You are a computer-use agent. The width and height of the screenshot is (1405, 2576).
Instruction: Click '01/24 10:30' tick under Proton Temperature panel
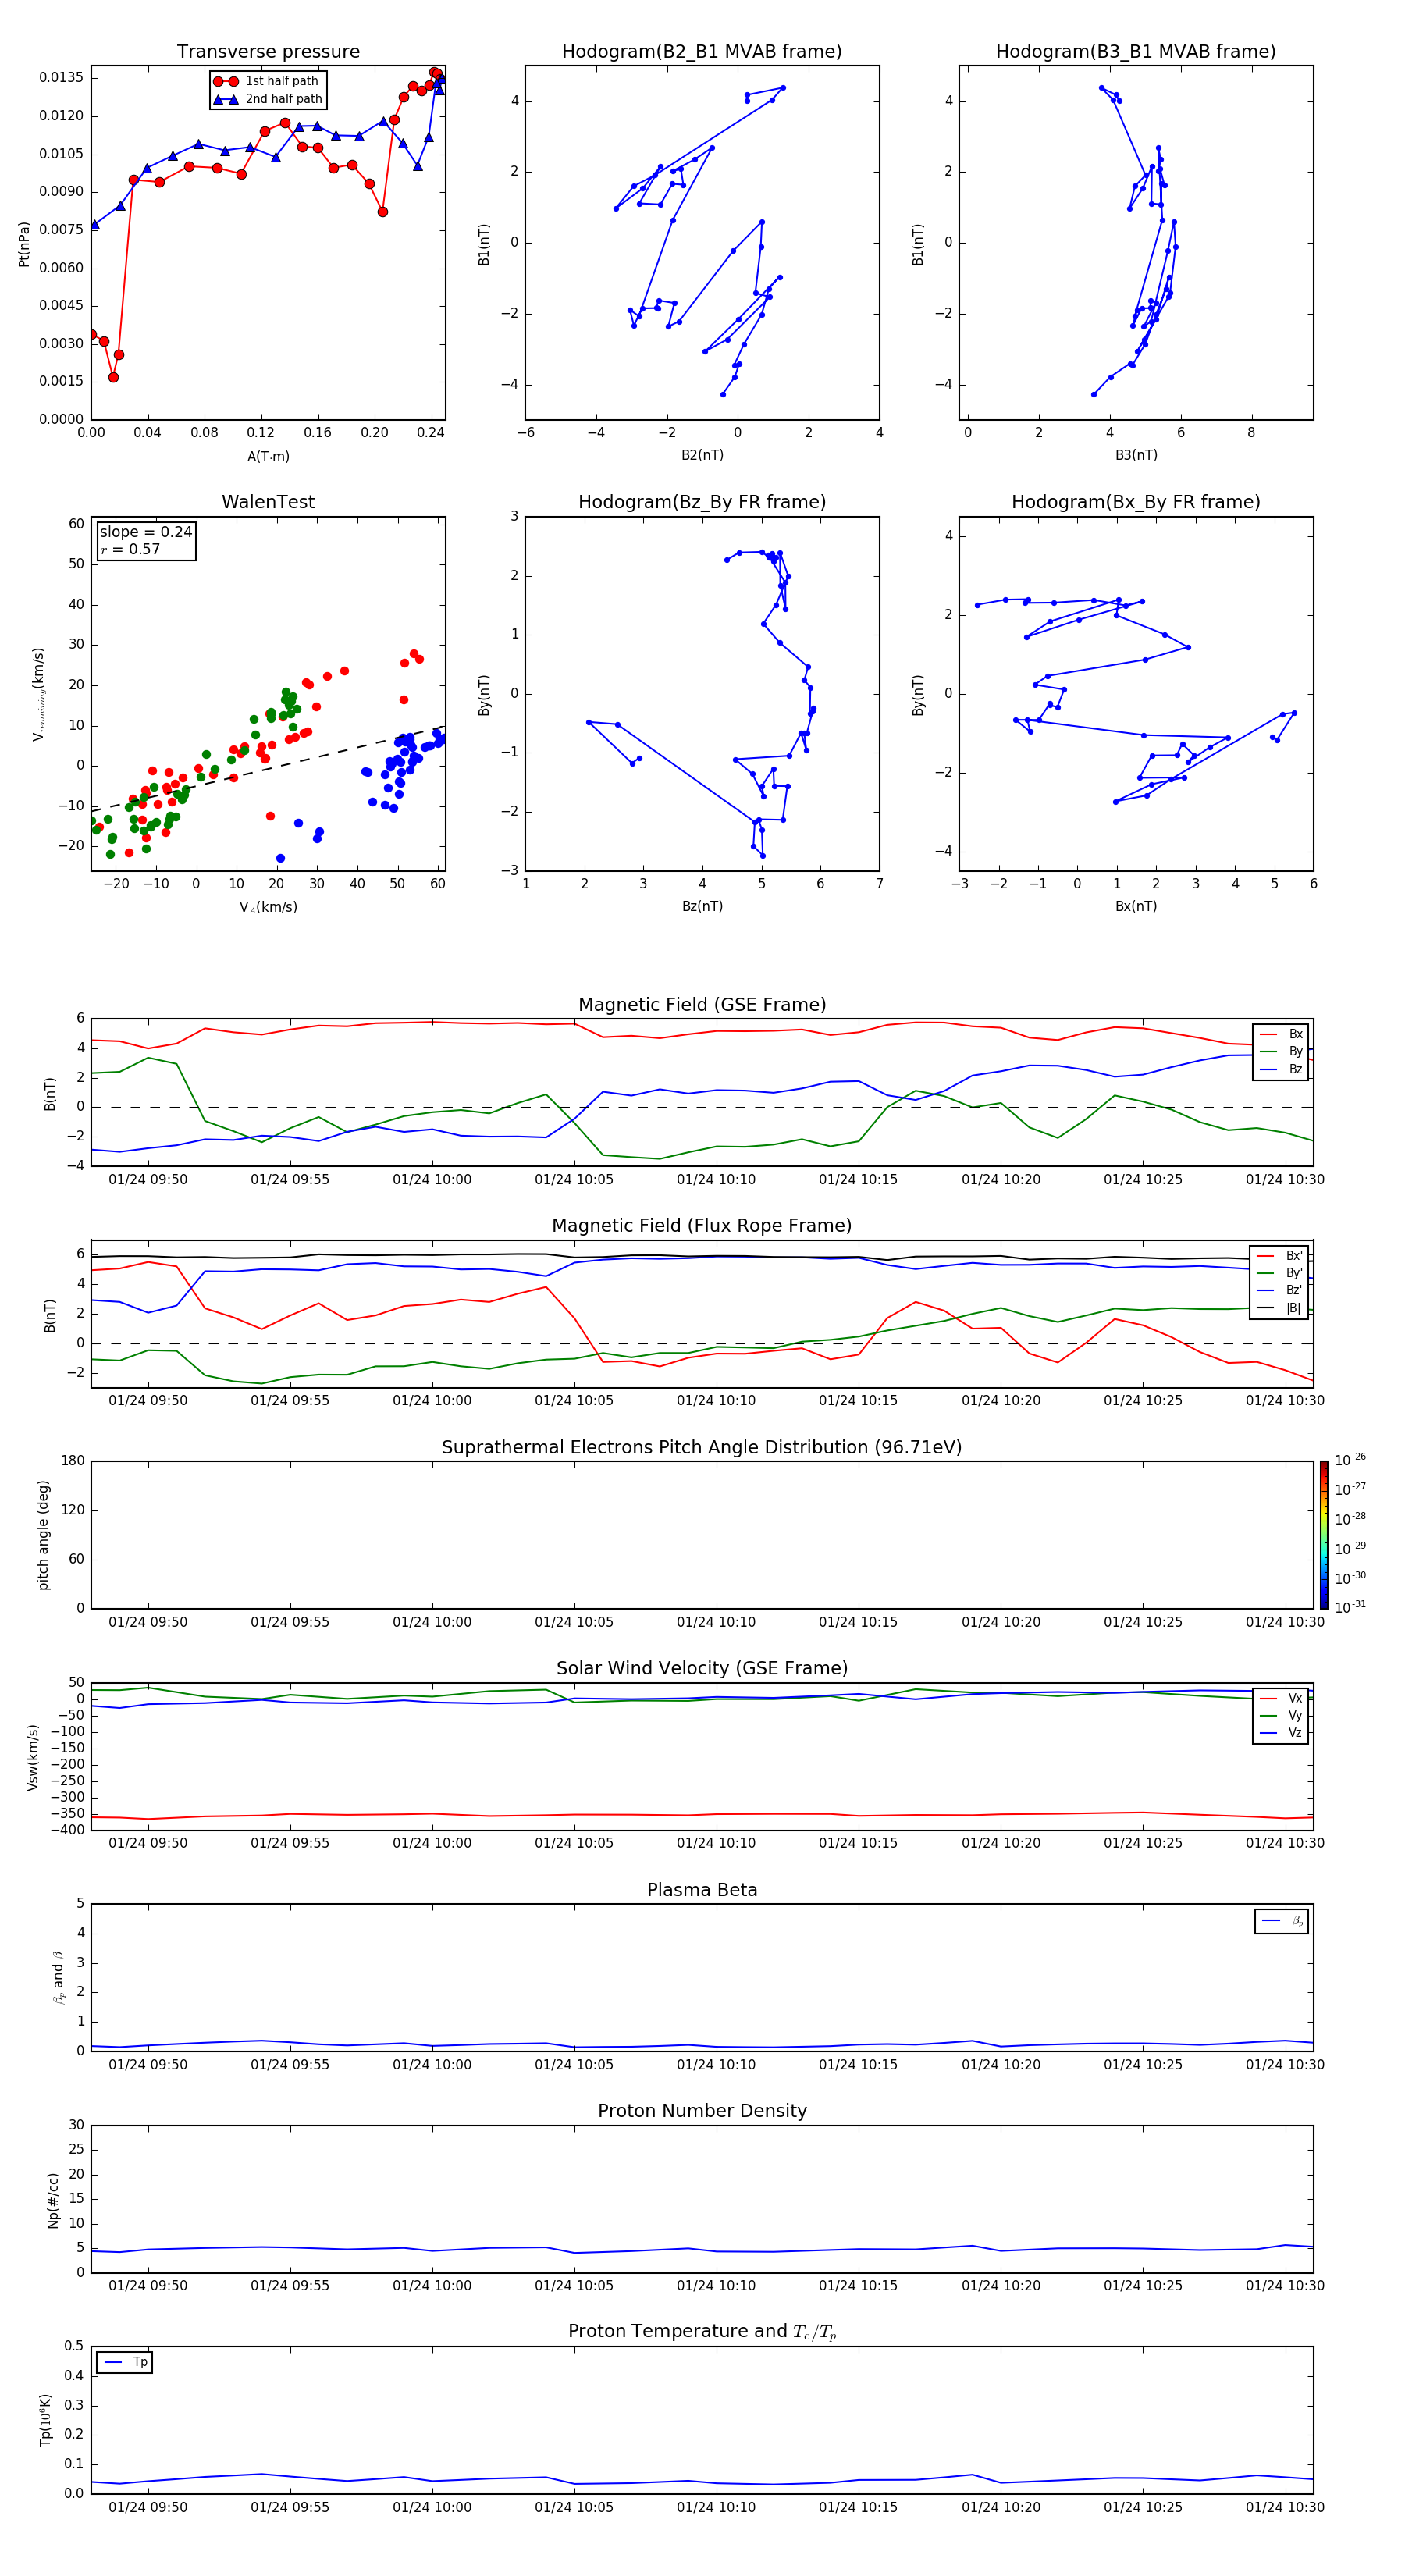pos(1285,2507)
